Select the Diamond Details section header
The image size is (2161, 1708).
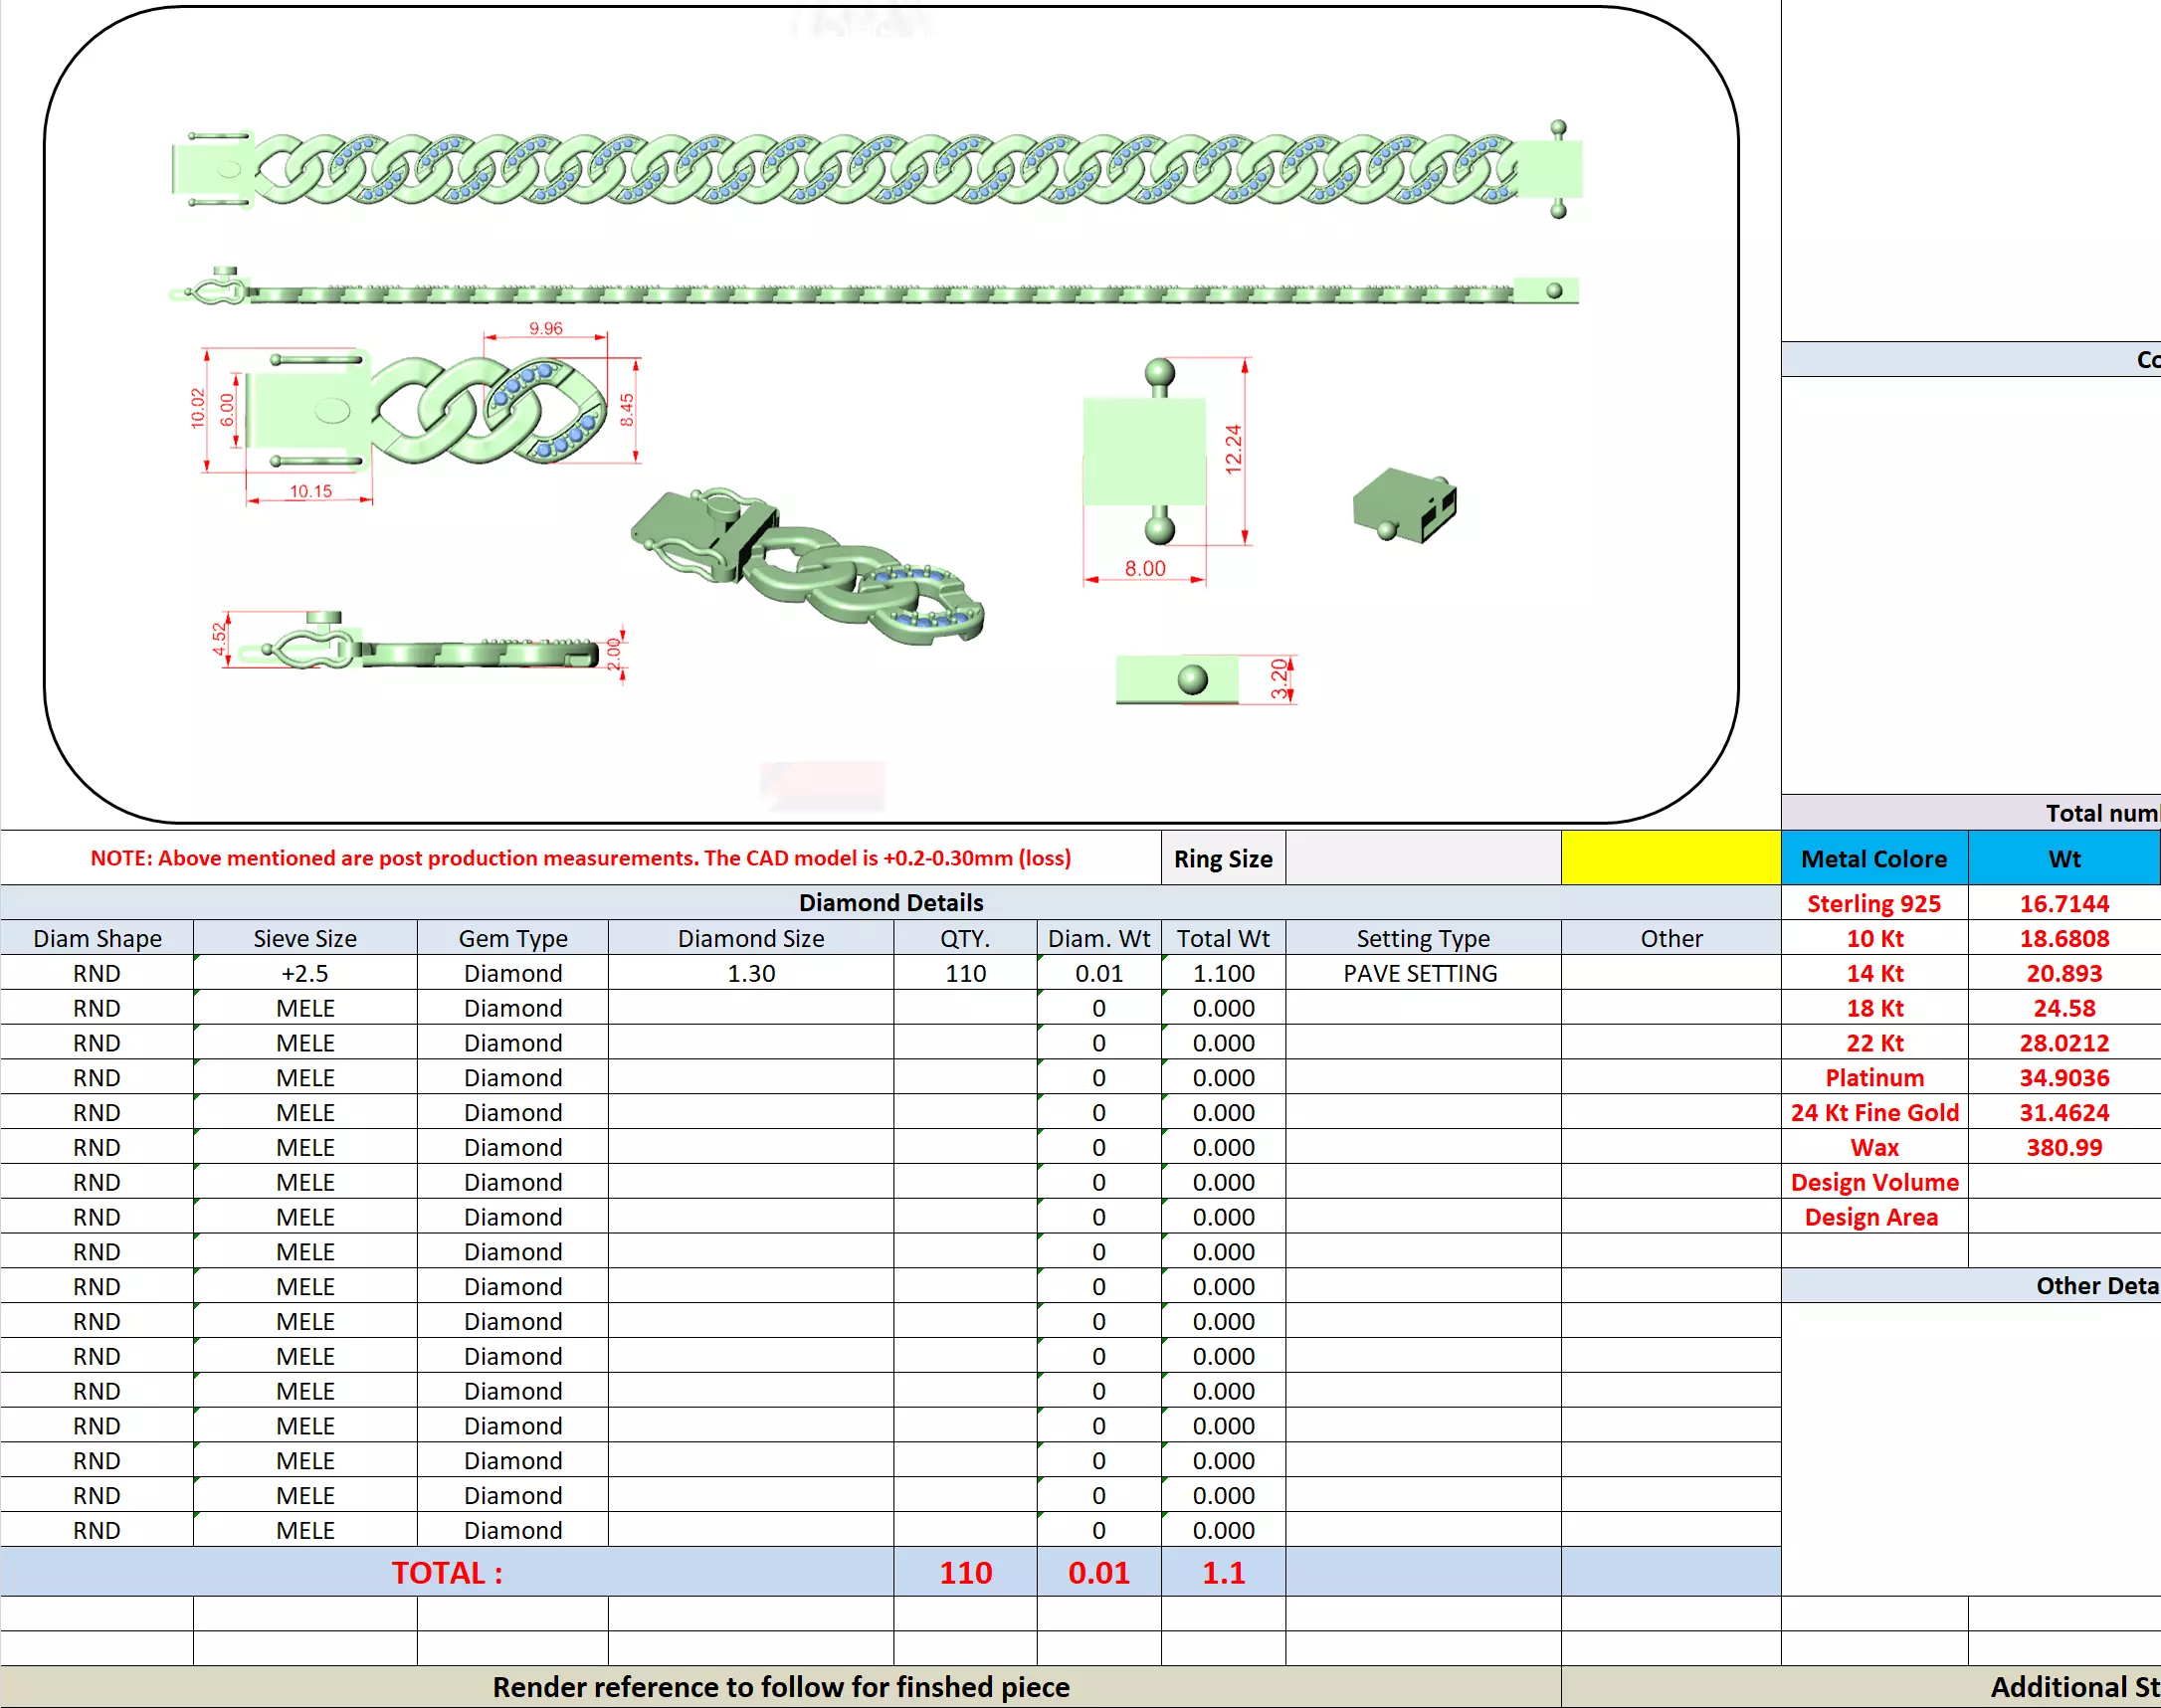tap(890, 902)
